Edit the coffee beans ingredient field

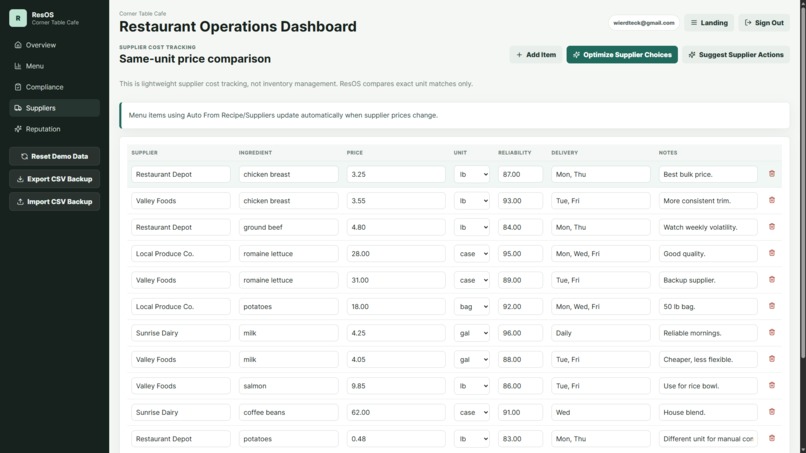point(288,412)
